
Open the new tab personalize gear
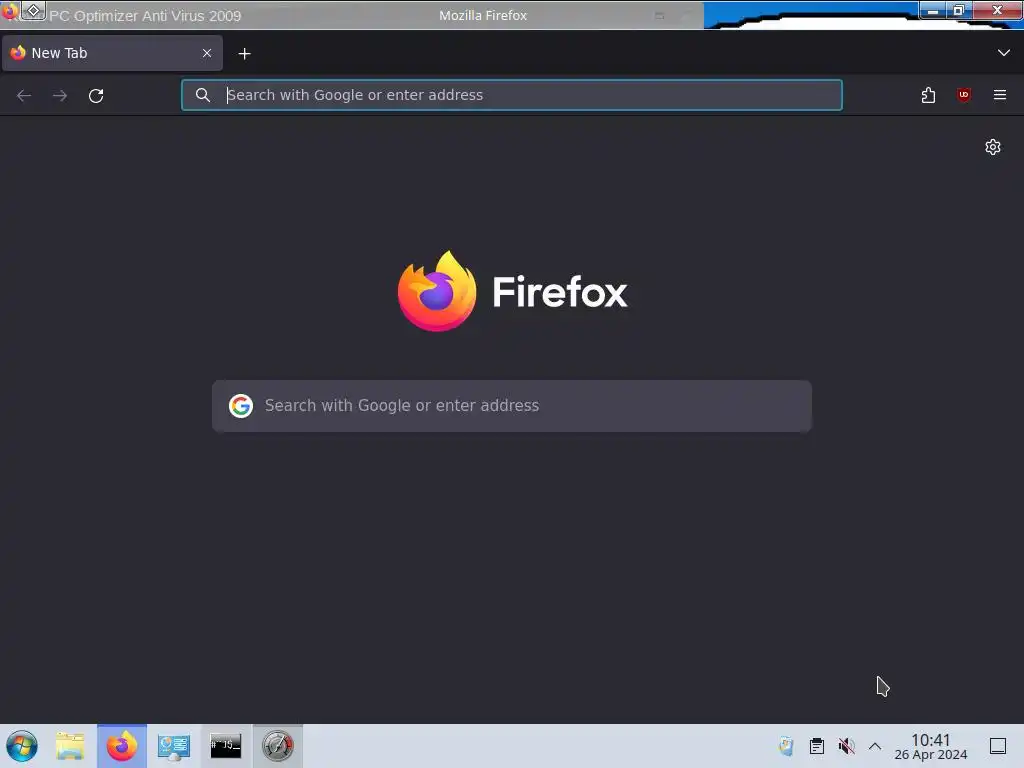993,147
